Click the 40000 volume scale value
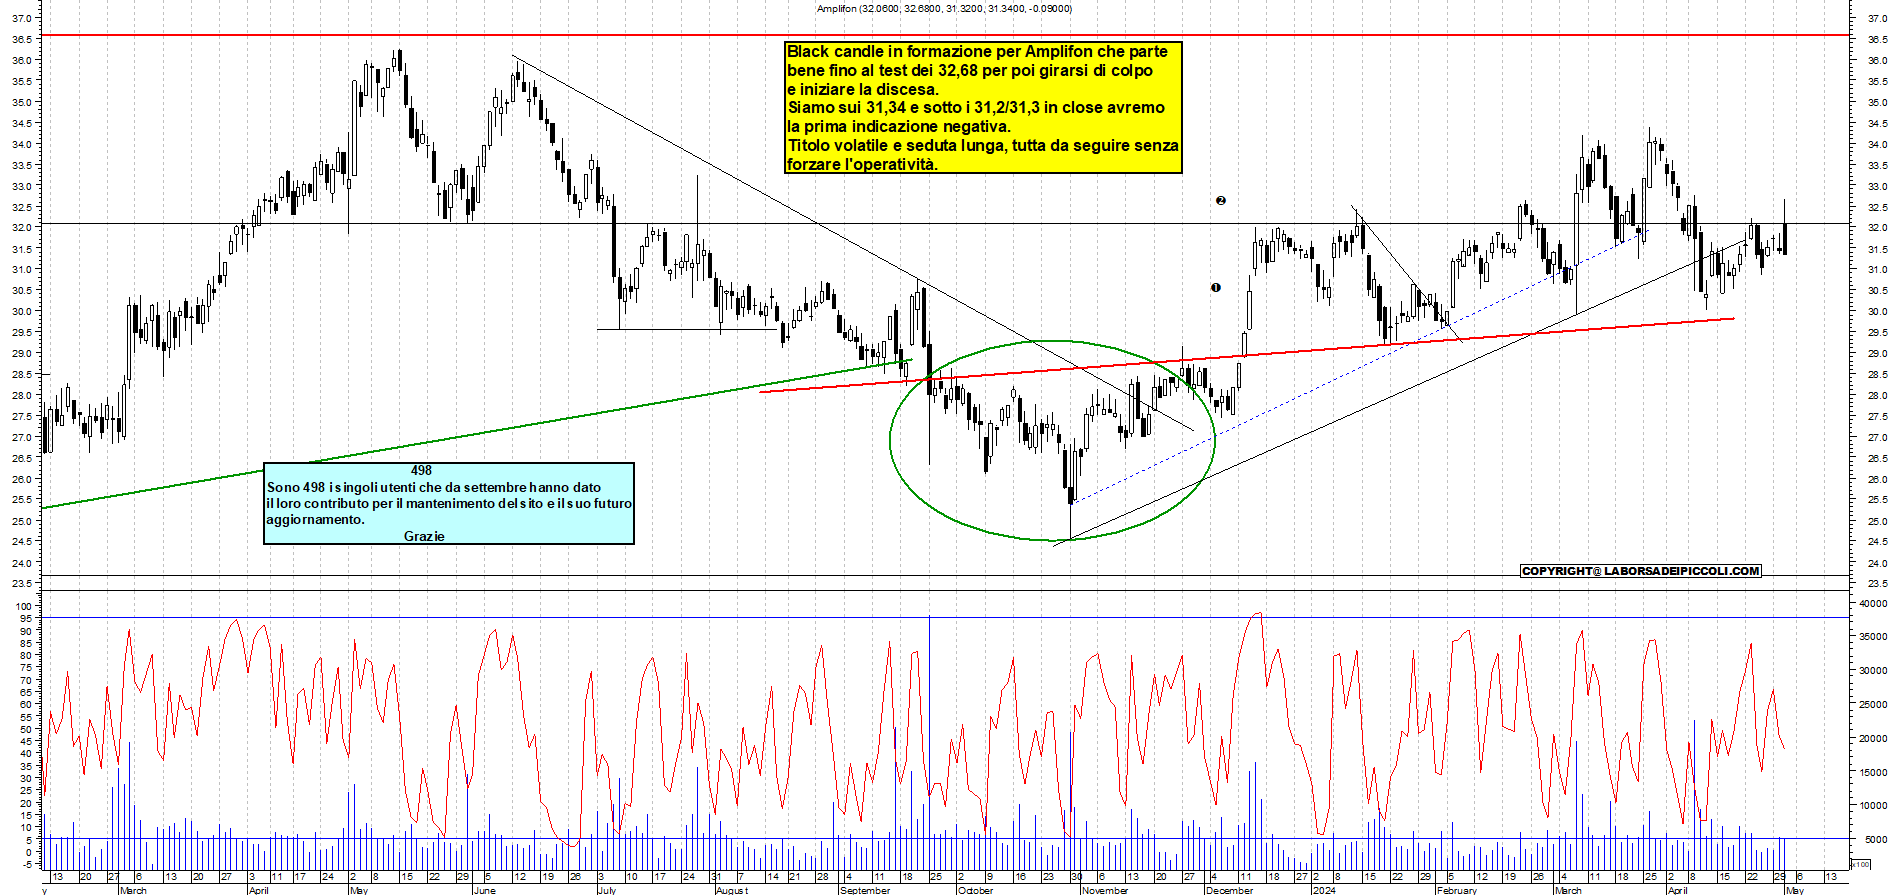The height and width of the screenshot is (895, 1890). 1873,604
